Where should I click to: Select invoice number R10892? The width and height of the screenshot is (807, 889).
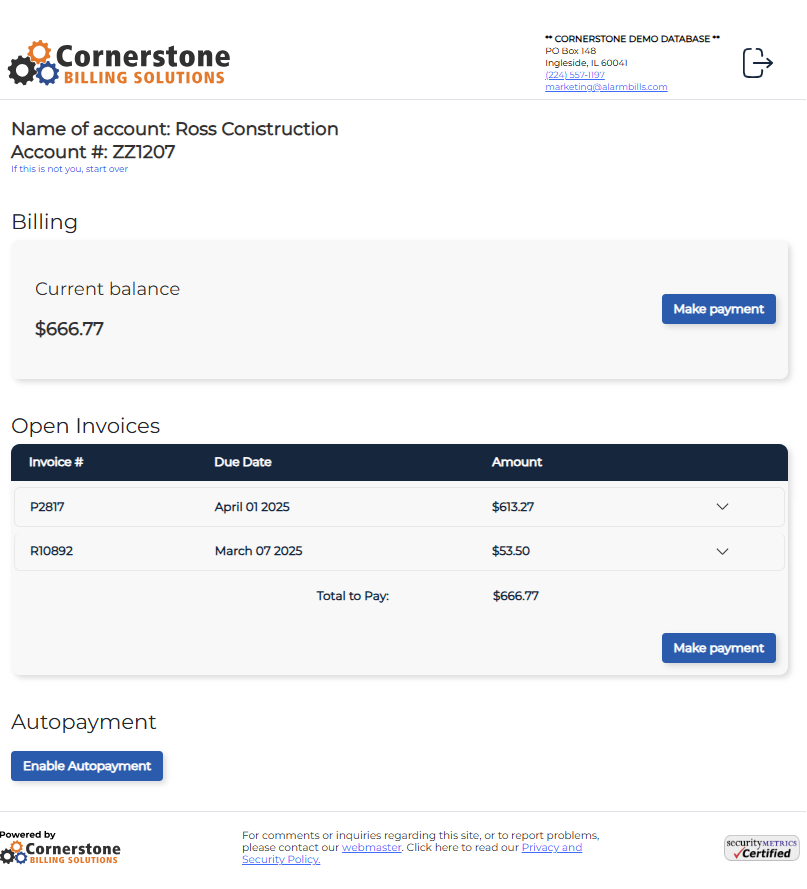point(51,551)
